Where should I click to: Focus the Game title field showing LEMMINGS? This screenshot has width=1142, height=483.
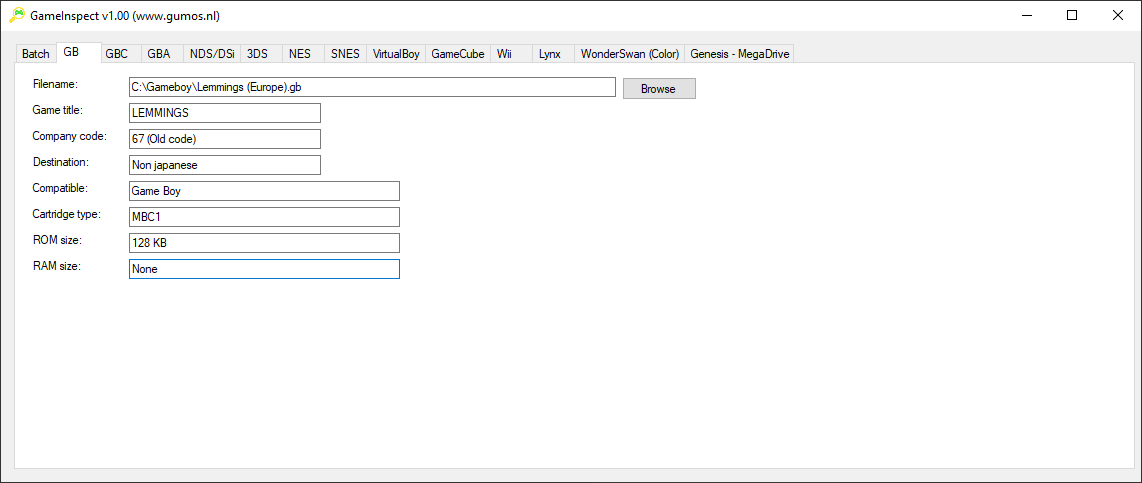click(225, 113)
